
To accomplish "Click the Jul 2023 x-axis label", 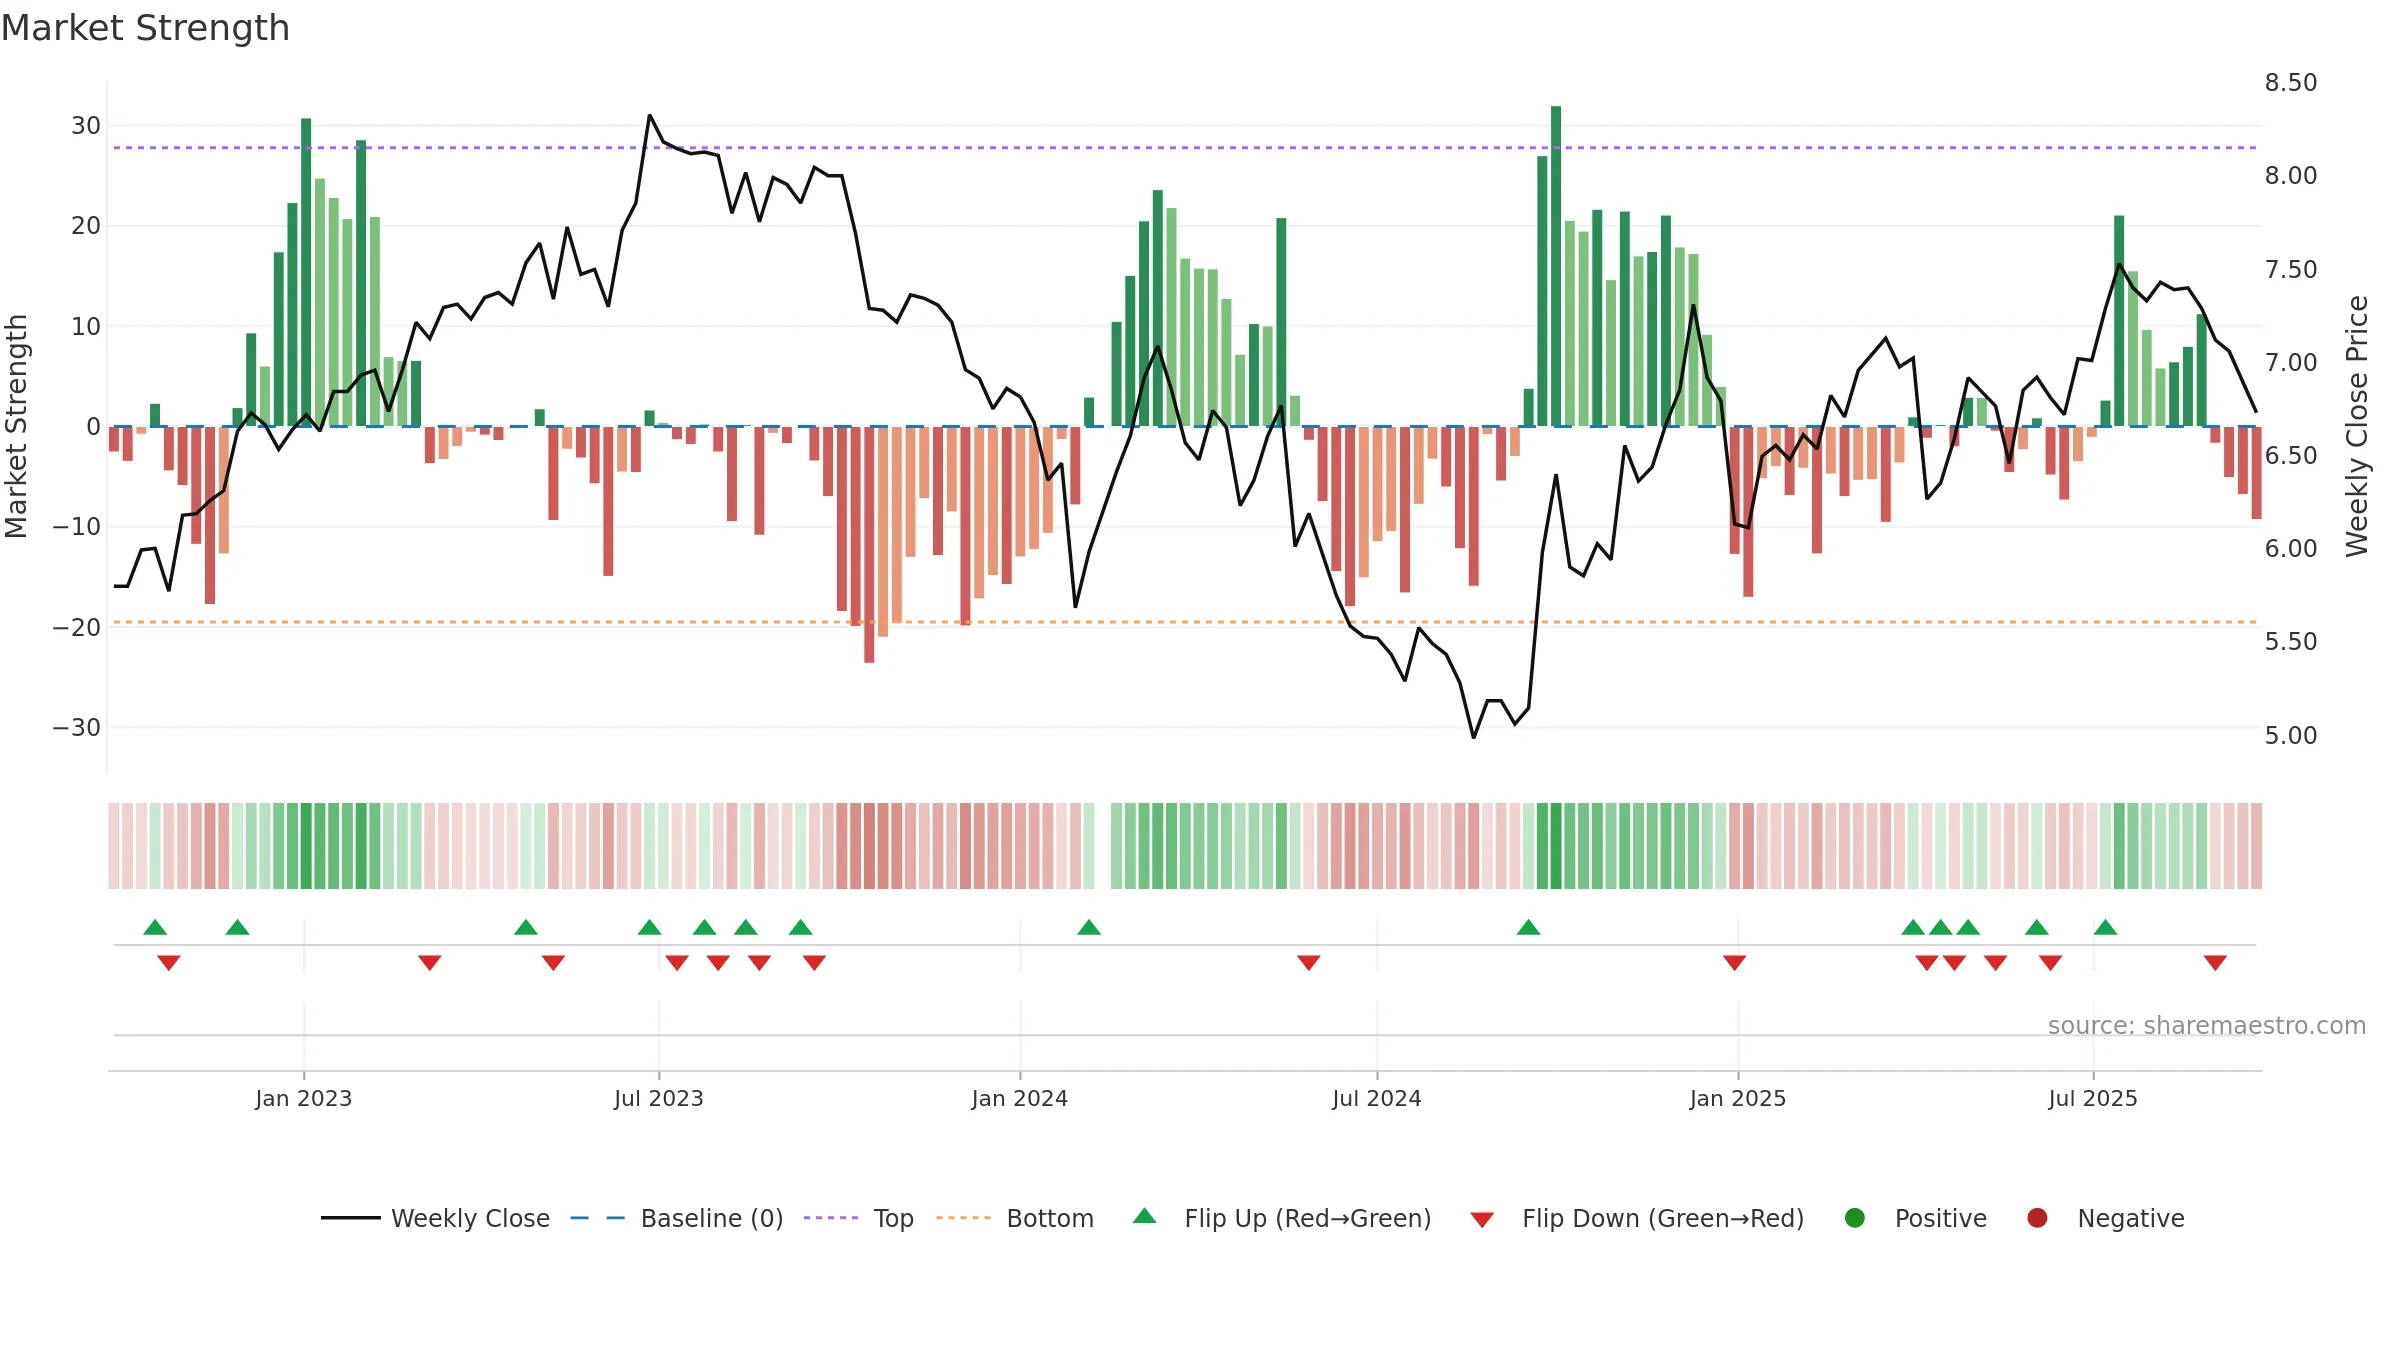I will pos(659,1098).
